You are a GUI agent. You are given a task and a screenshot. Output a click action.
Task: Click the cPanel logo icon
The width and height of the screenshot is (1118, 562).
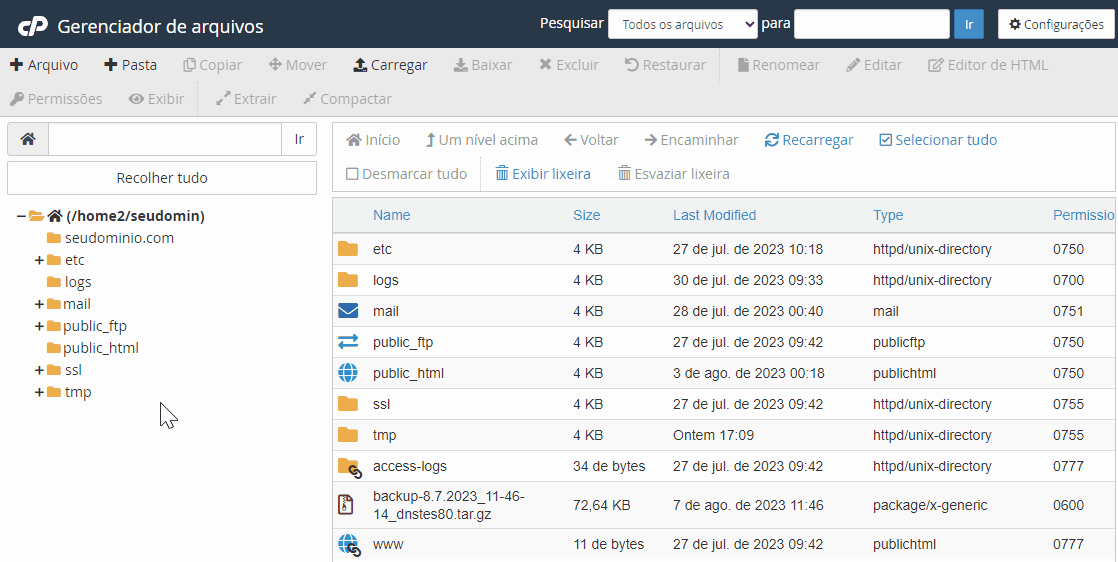click(32, 26)
